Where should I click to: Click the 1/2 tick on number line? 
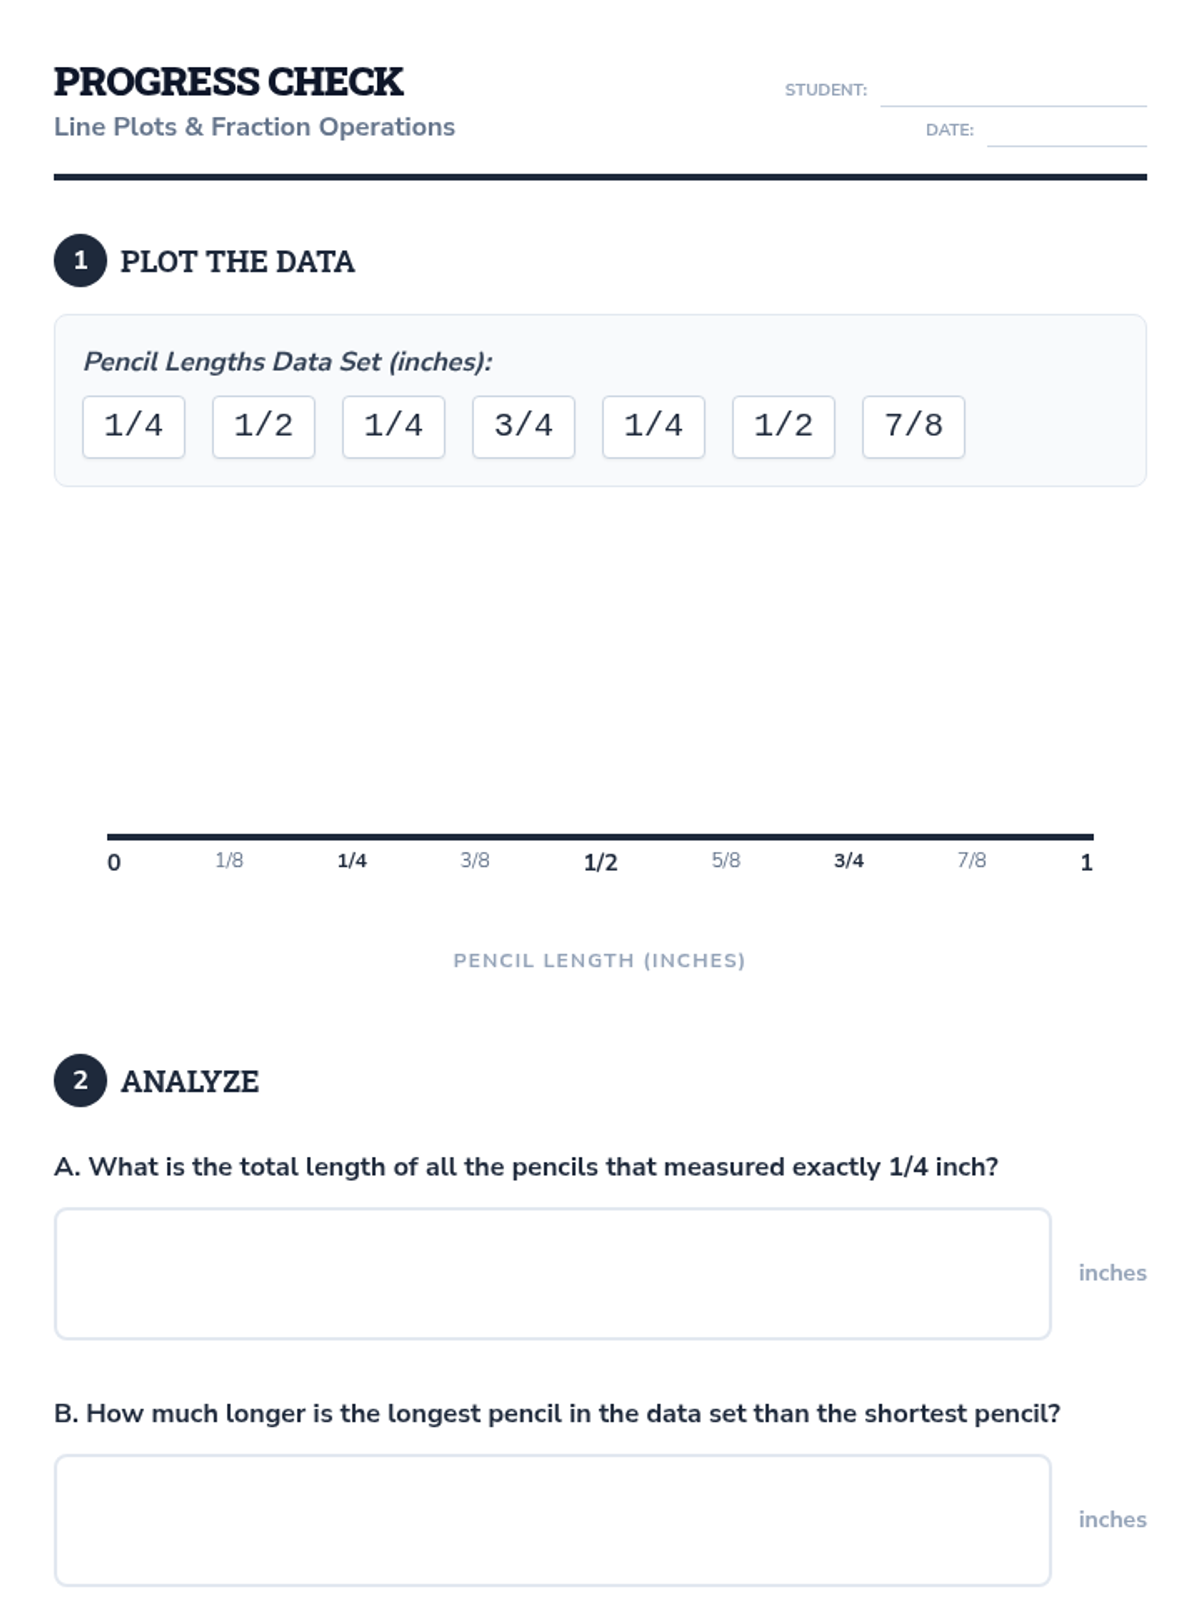coord(600,862)
